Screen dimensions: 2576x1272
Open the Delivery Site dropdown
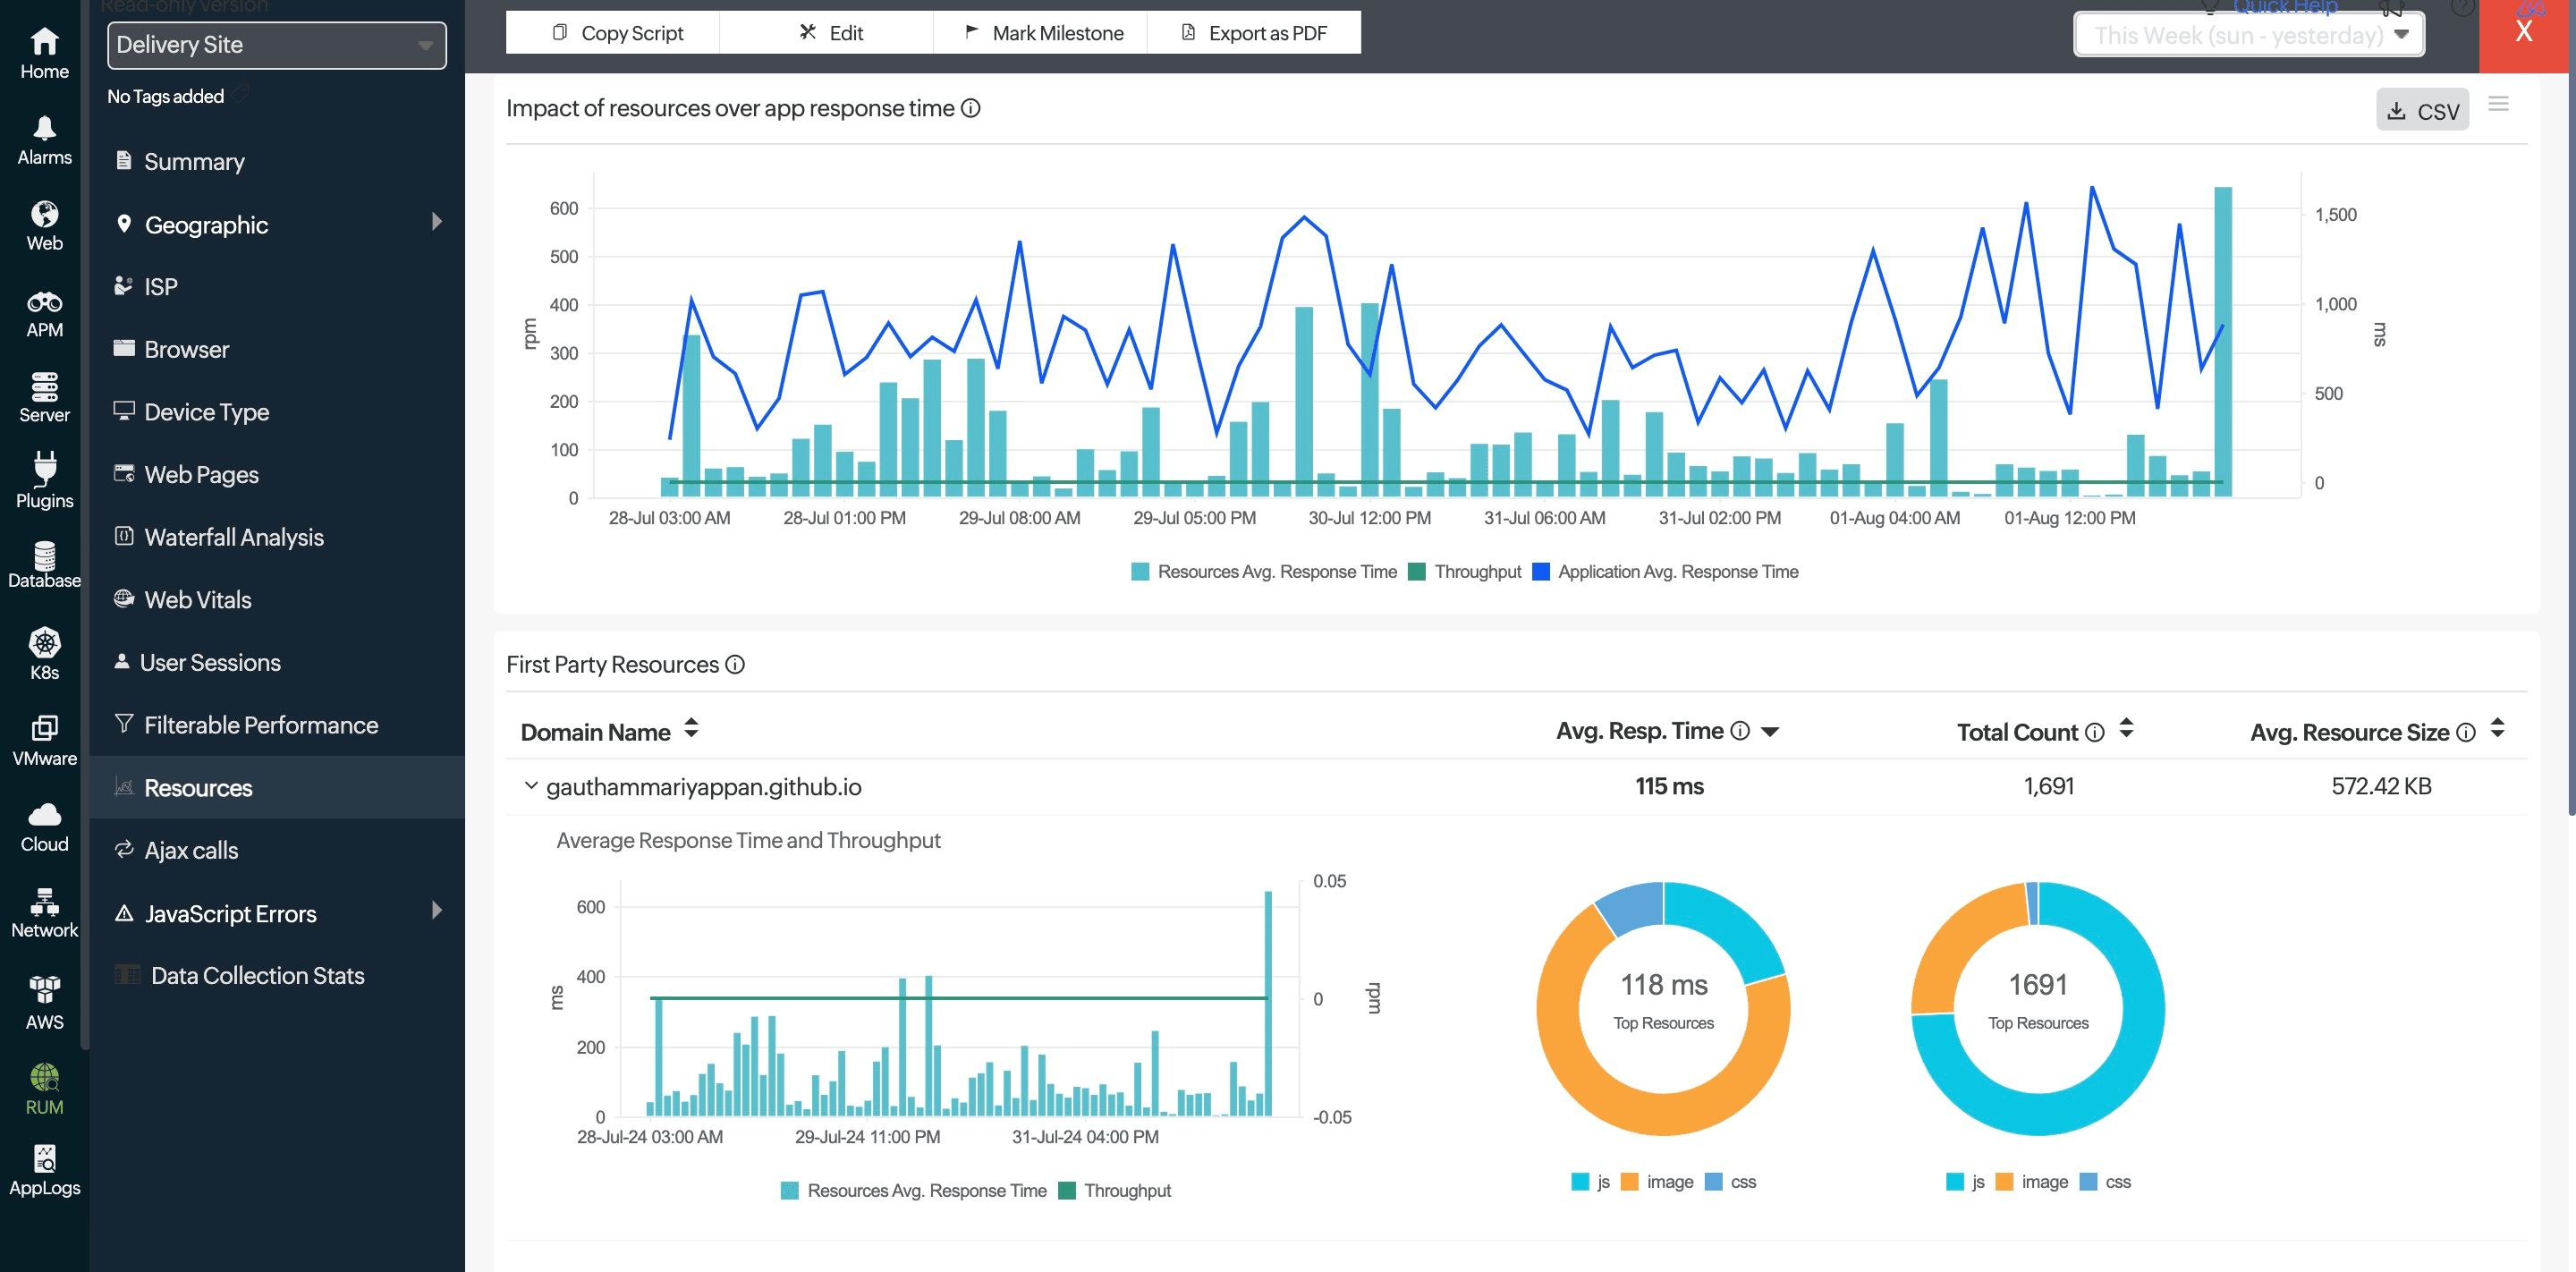click(276, 45)
